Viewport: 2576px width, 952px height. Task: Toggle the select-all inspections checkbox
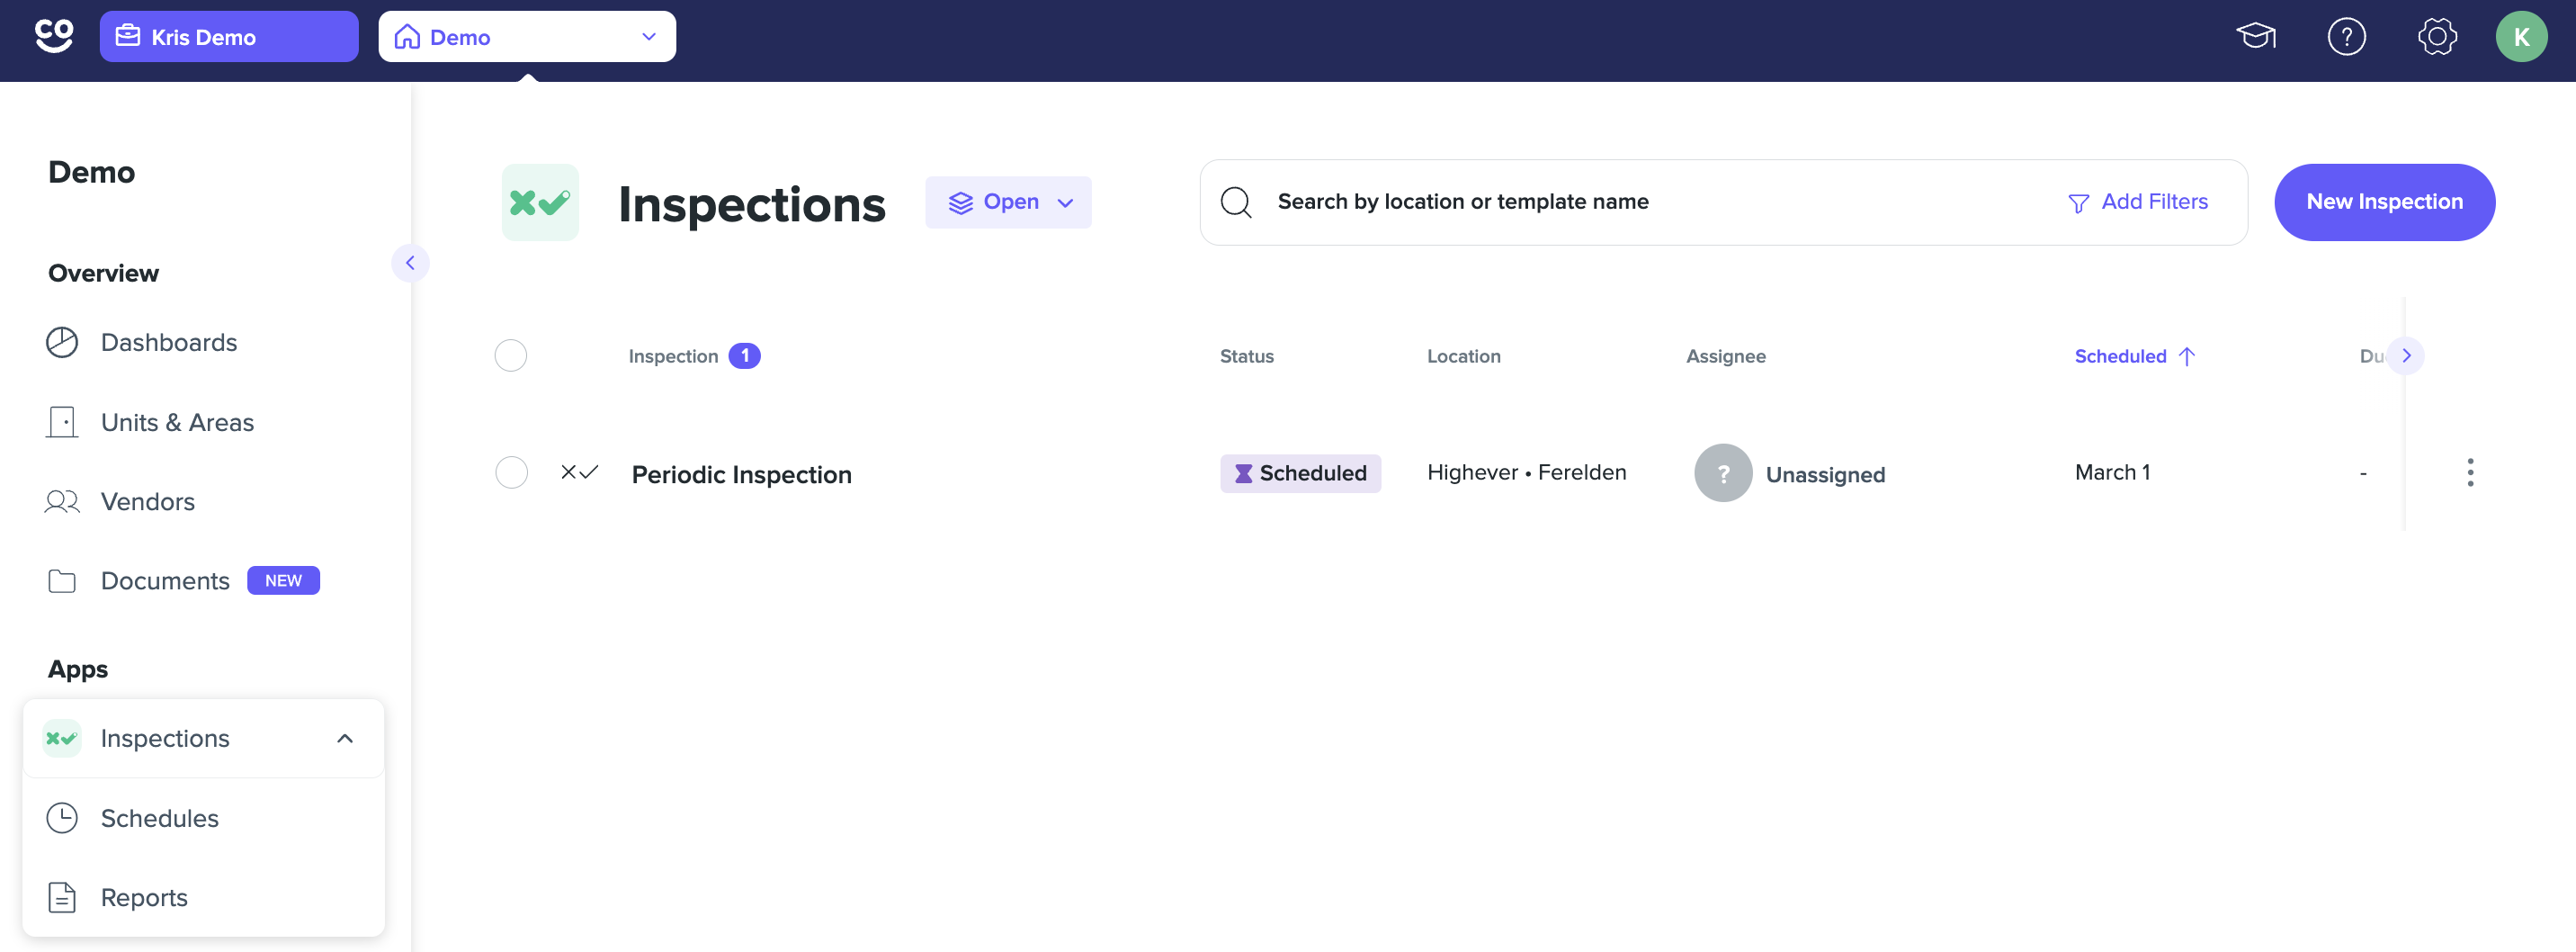[511, 356]
